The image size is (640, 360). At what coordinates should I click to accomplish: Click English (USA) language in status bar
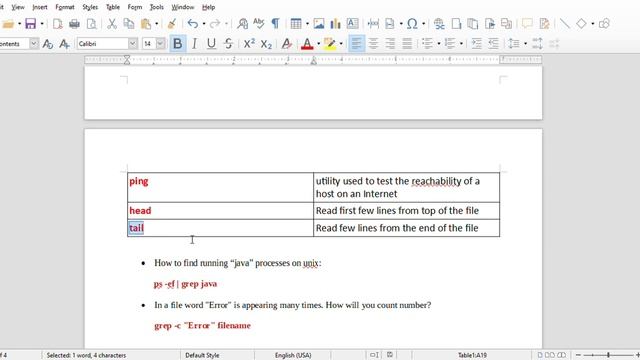293,356
